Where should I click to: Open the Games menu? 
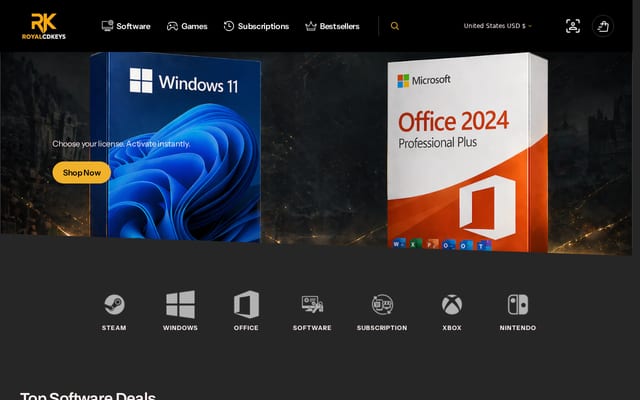click(187, 26)
